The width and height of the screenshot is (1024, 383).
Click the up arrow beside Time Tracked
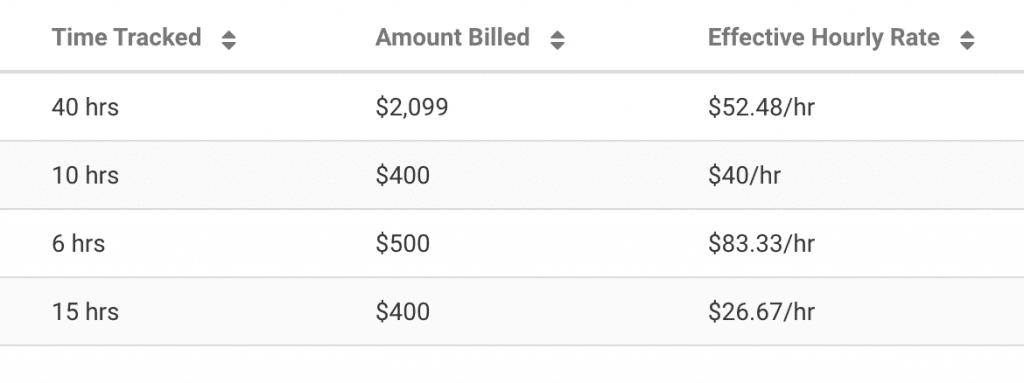click(x=228, y=35)
